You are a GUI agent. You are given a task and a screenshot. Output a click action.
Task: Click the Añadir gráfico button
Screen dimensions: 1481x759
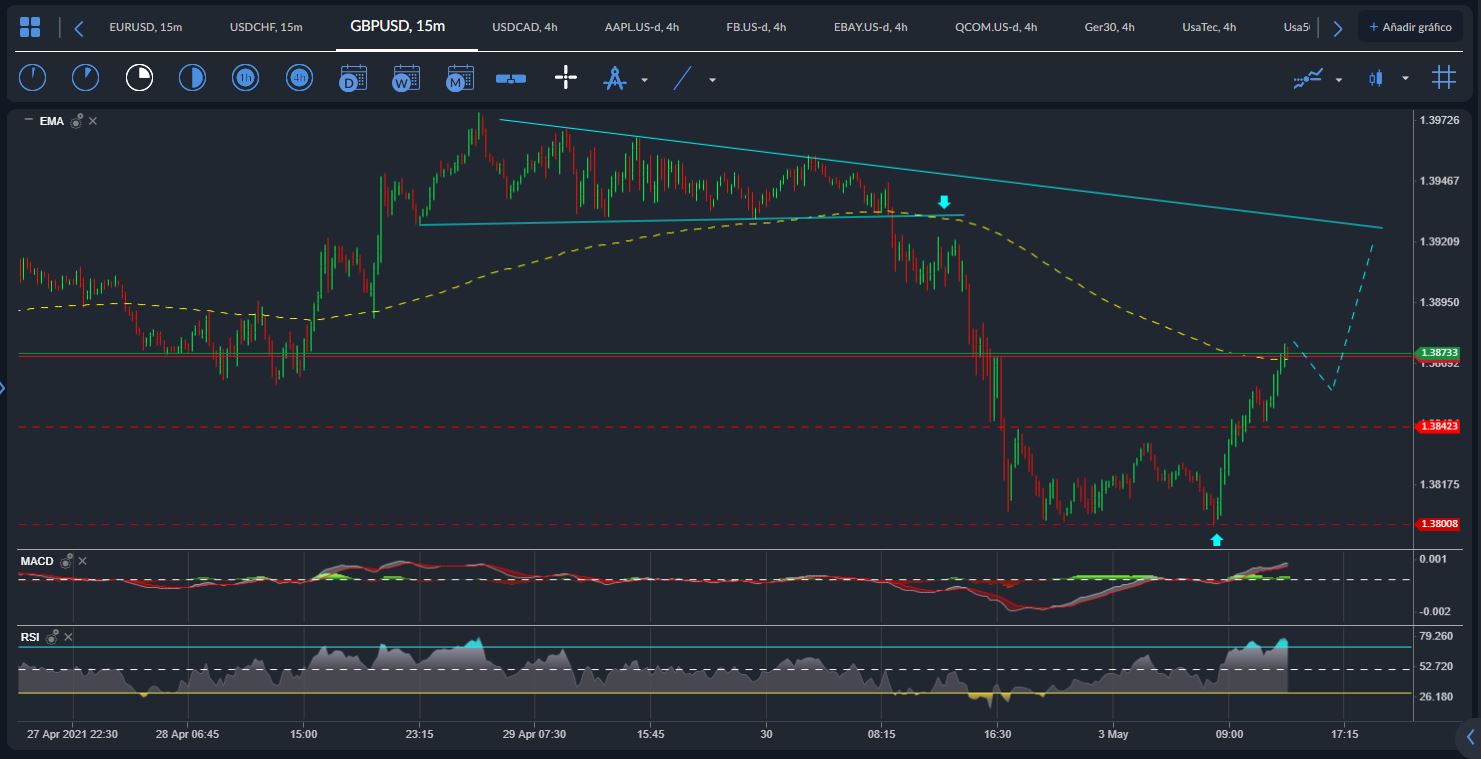point(1410,27)
